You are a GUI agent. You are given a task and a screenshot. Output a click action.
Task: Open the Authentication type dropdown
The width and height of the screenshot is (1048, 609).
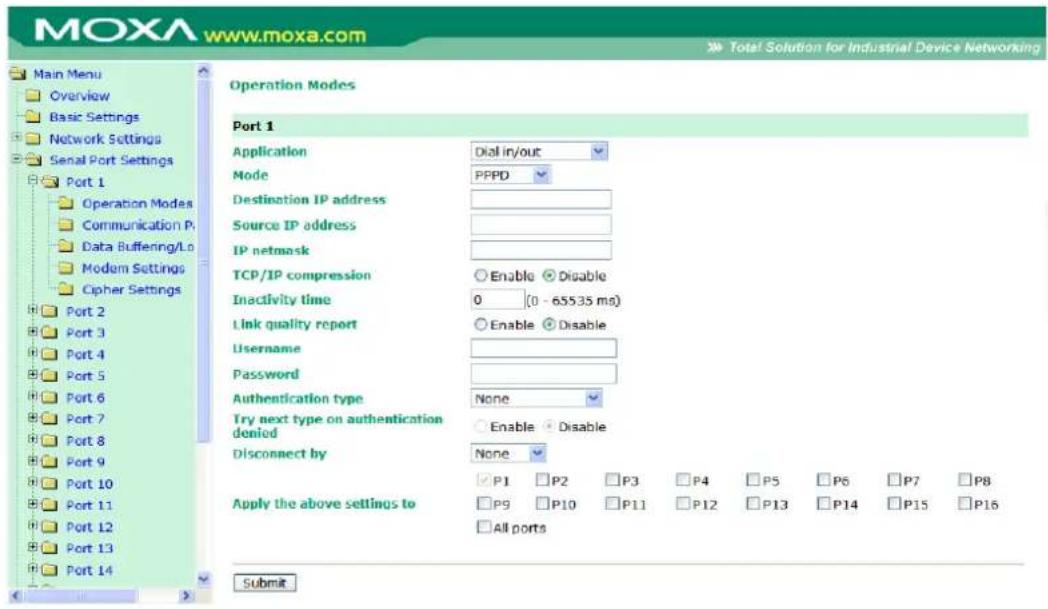pos(536,398)
